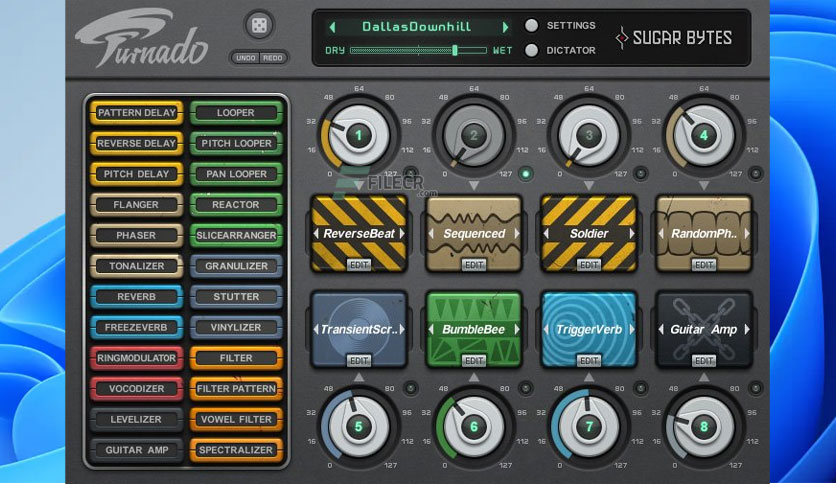Click left arrow on ReverseBeat slot
Image resolution: width=836 pixels, height=484 pixels.
316,233
